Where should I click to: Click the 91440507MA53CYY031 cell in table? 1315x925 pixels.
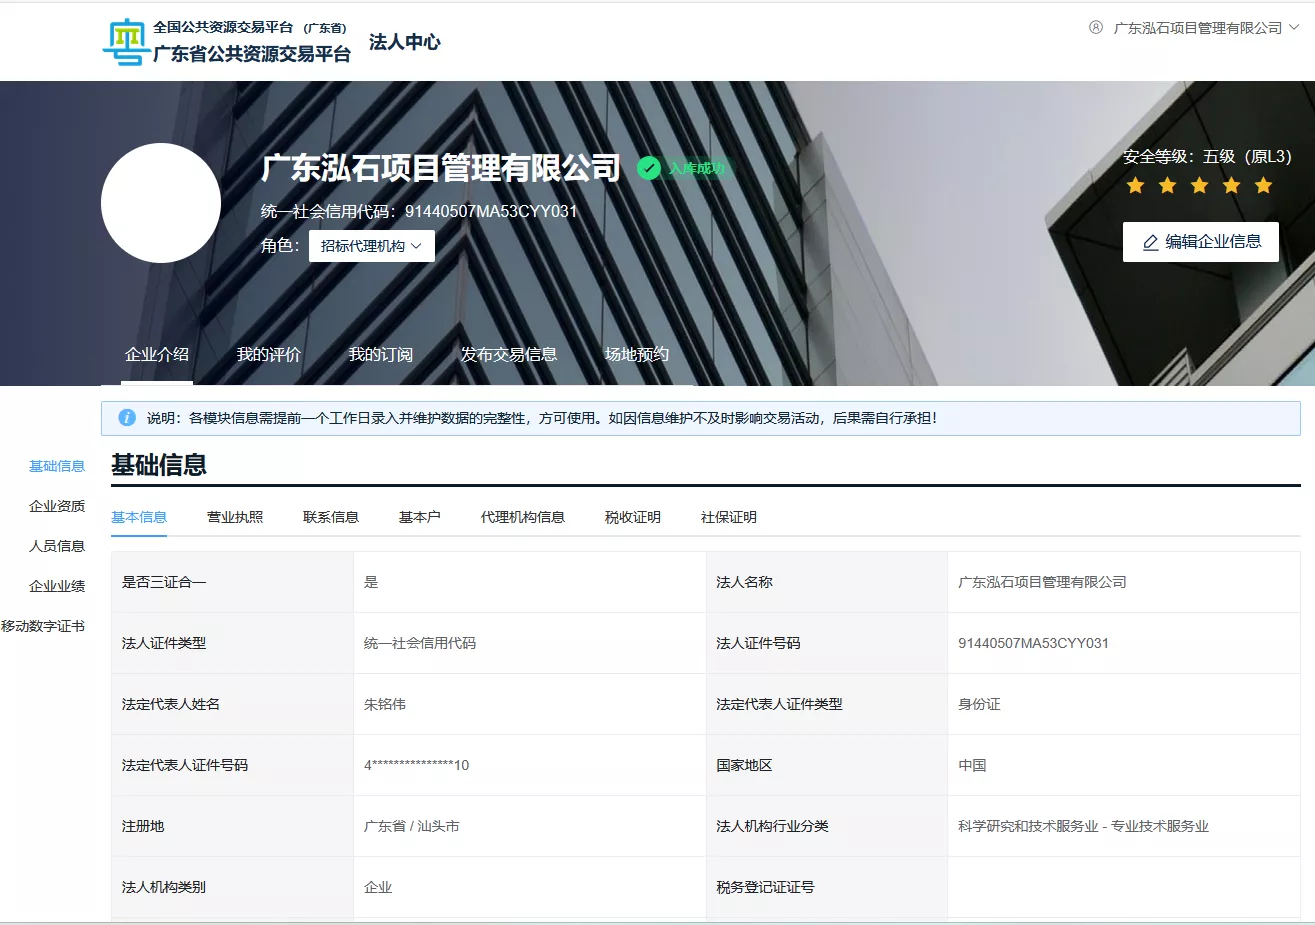[1033, 643]
